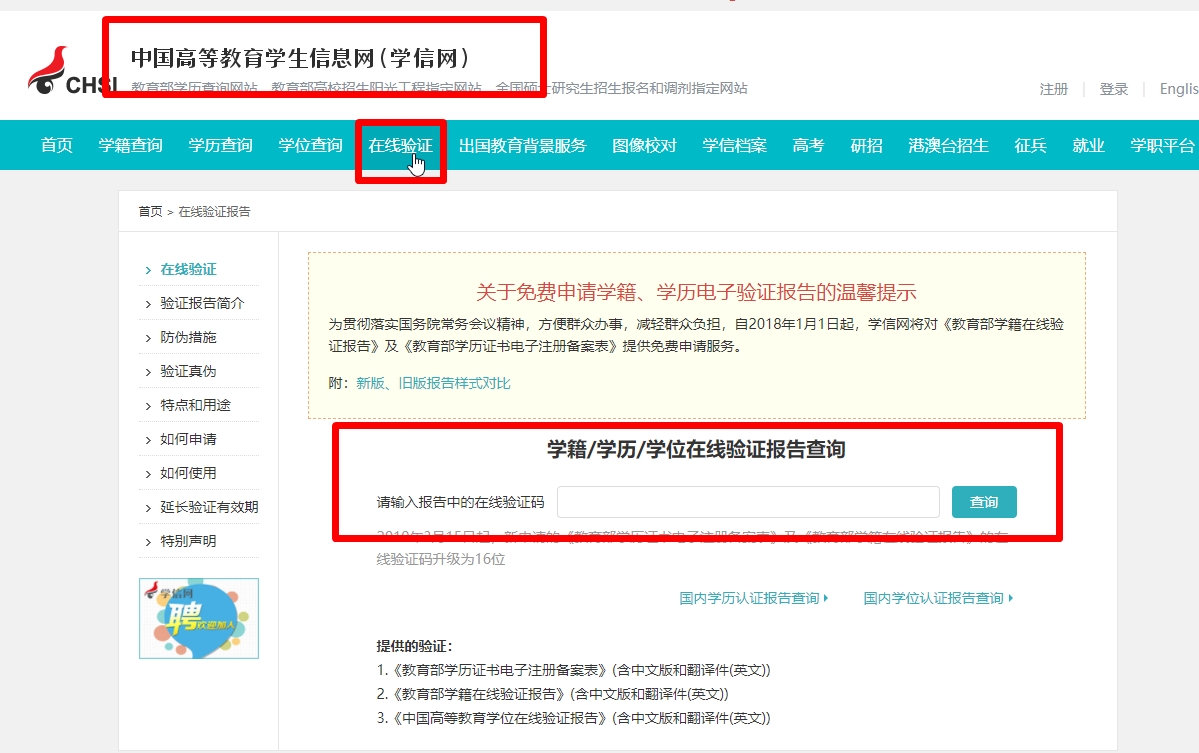This screenshot has width=1199, height=753.
Task: Open 特别声明 in the sidebar
Action: coord(188,541)
